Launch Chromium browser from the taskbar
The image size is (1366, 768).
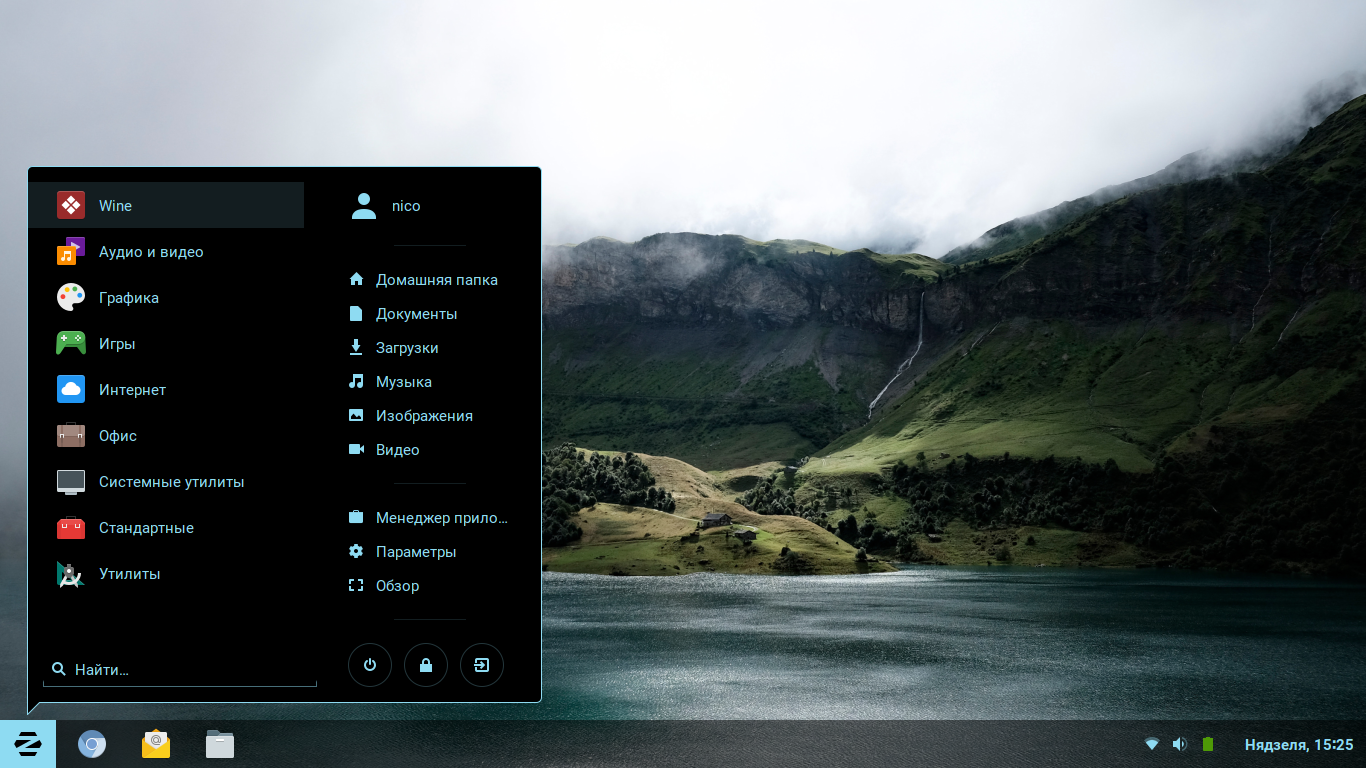(x=92, y=744)
